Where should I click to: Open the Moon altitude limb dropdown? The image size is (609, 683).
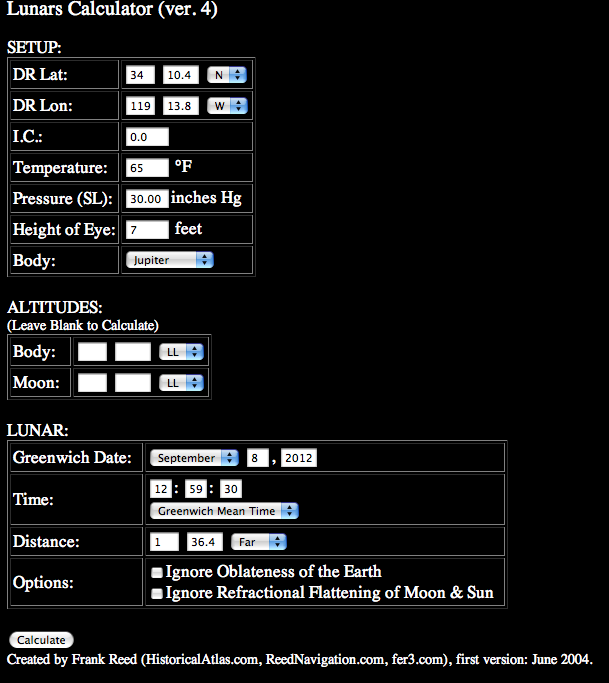click(181, 383)
